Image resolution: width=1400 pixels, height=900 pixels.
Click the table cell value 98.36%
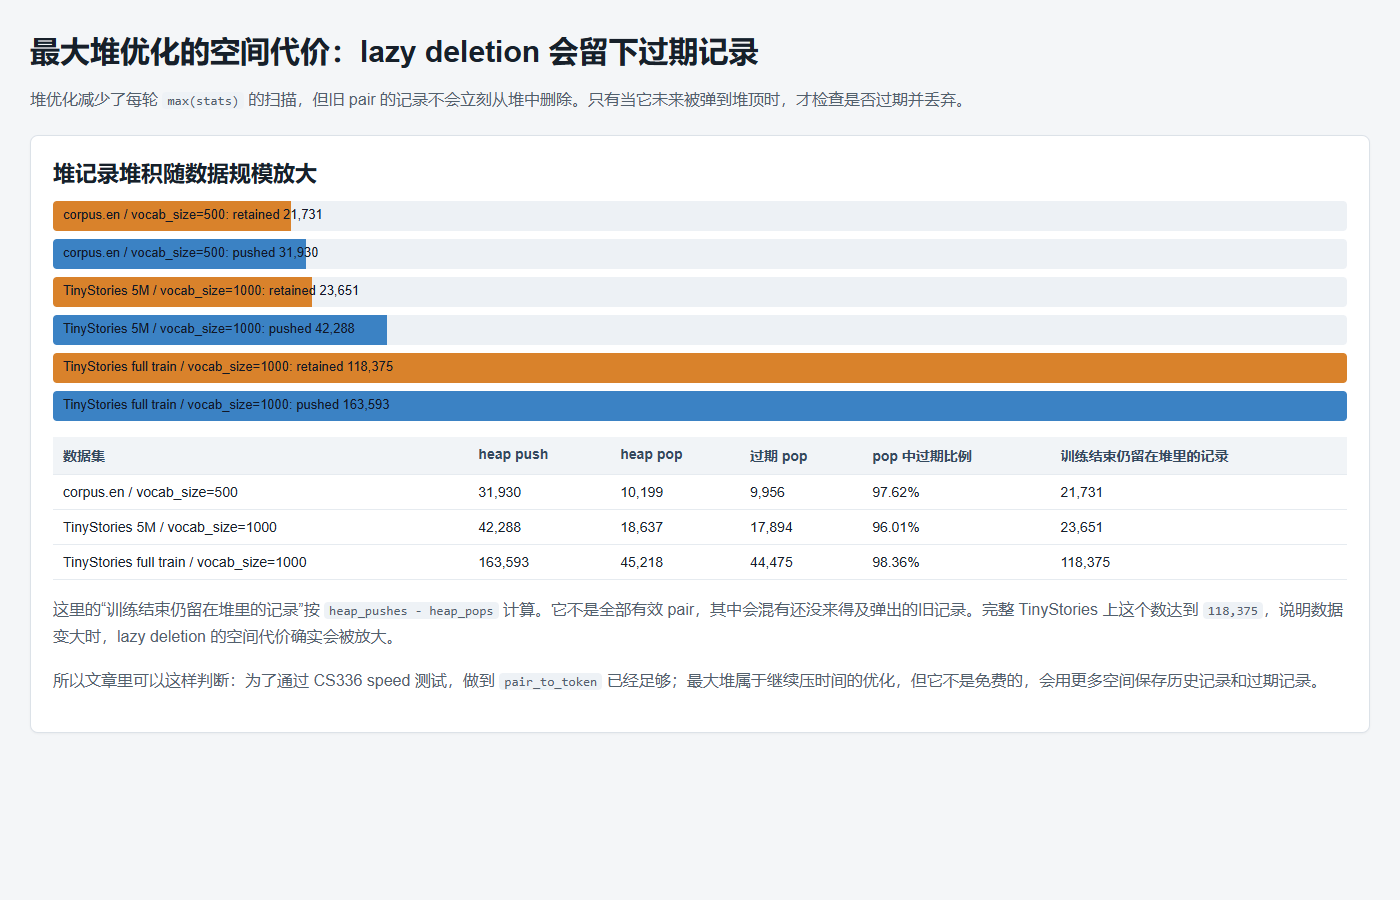pos(896,562)
